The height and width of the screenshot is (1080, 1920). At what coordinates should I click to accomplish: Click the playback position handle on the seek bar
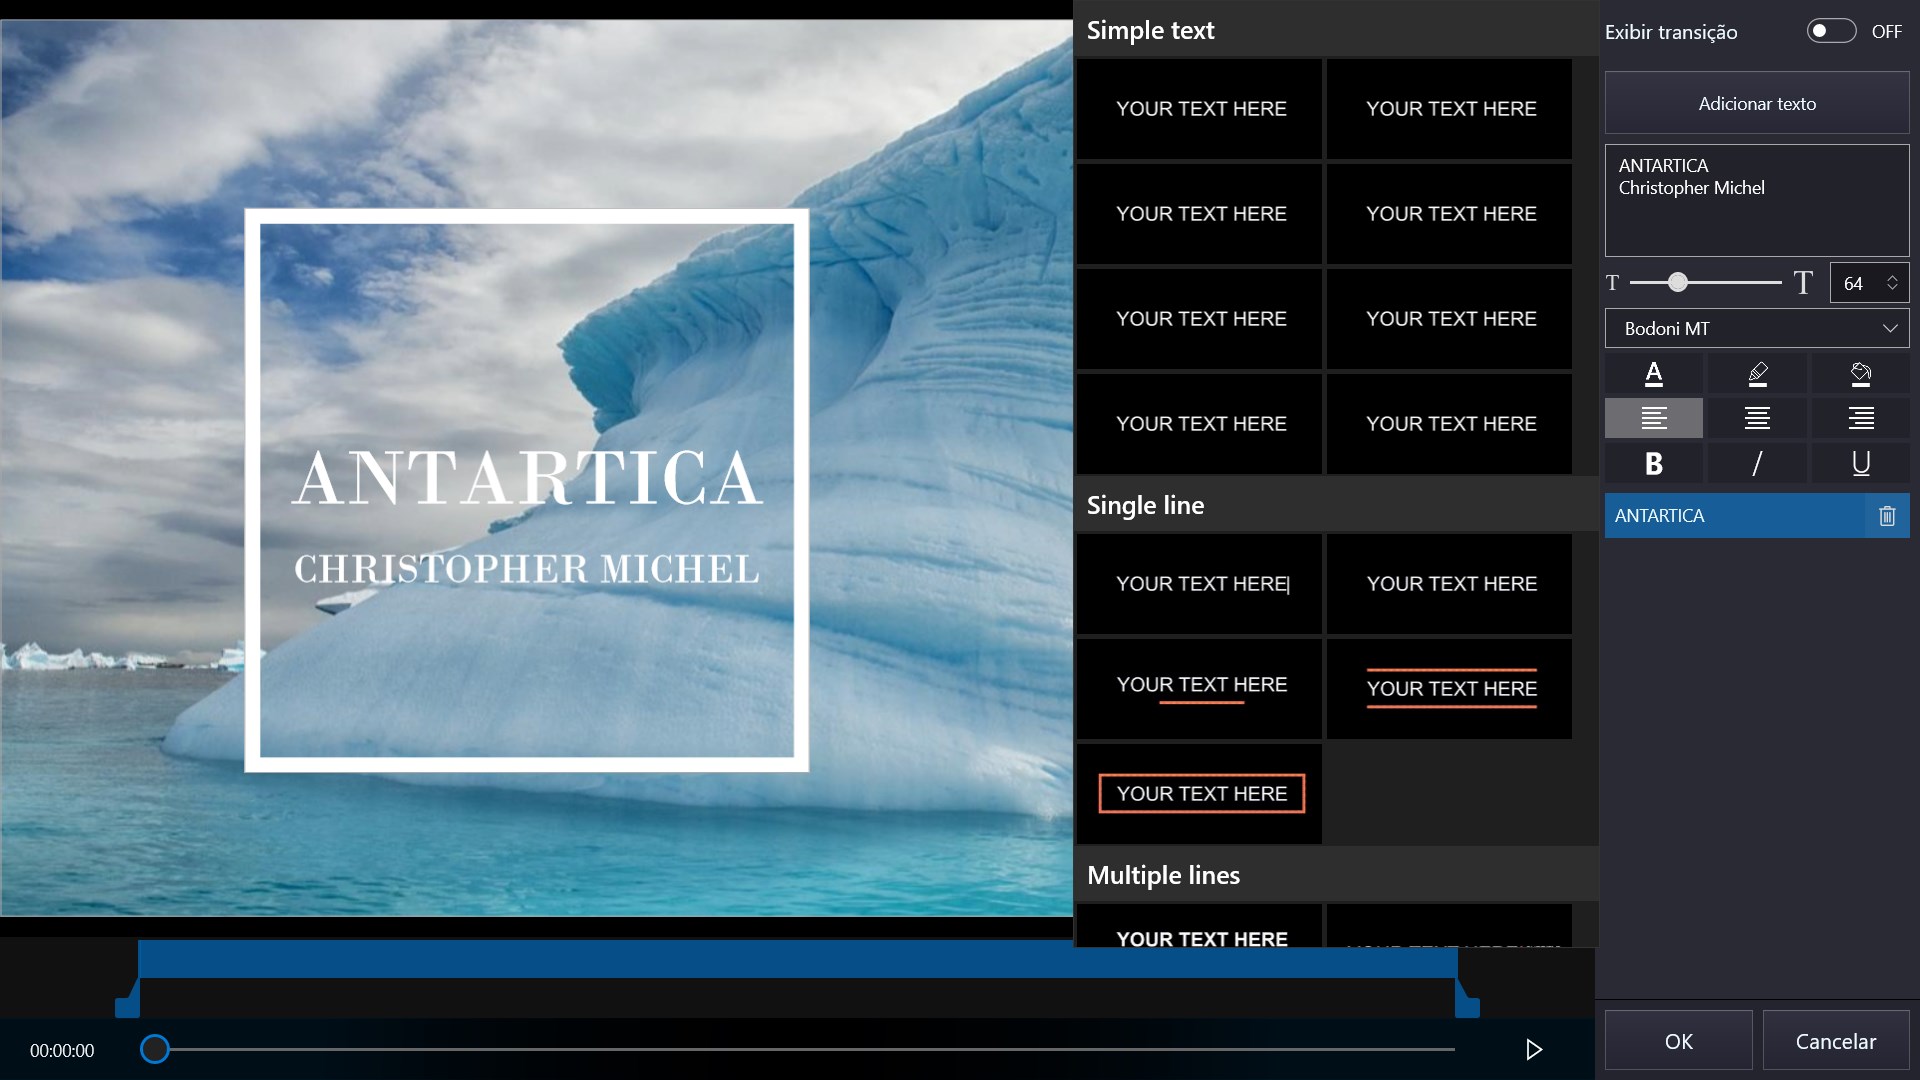tap(154, 1049)
